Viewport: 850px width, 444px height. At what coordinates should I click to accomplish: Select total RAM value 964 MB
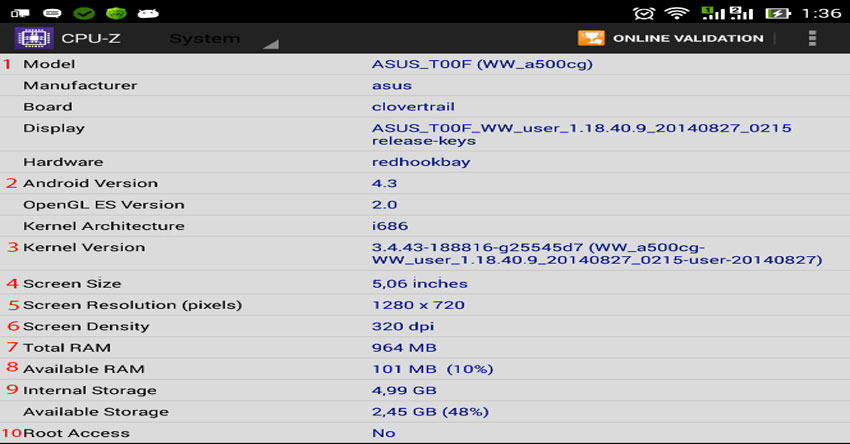pos(404,348)
